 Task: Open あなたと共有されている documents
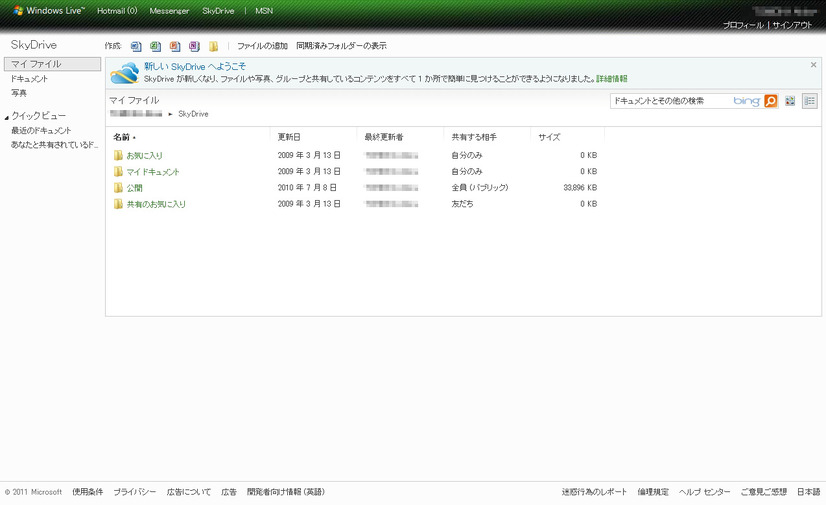54,145
